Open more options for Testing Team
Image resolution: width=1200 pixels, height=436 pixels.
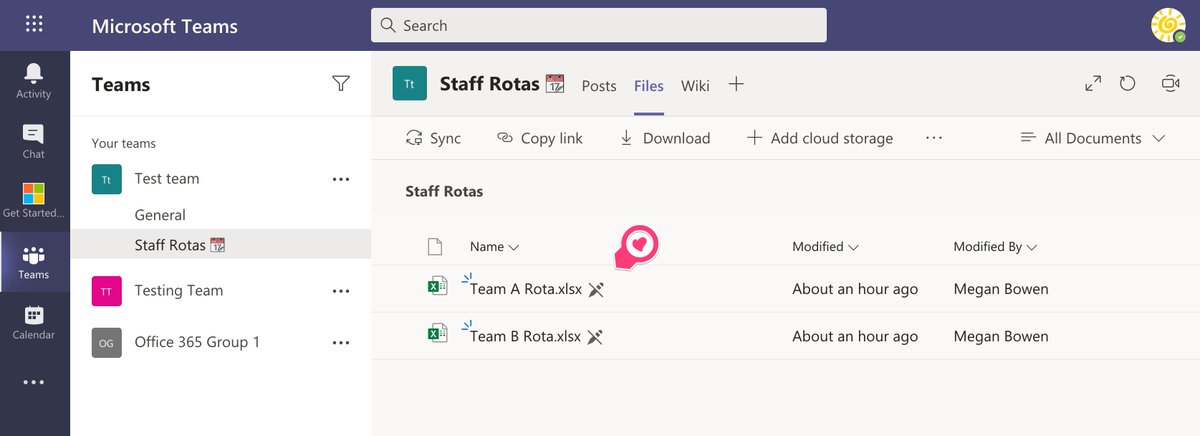pos(341,291)
